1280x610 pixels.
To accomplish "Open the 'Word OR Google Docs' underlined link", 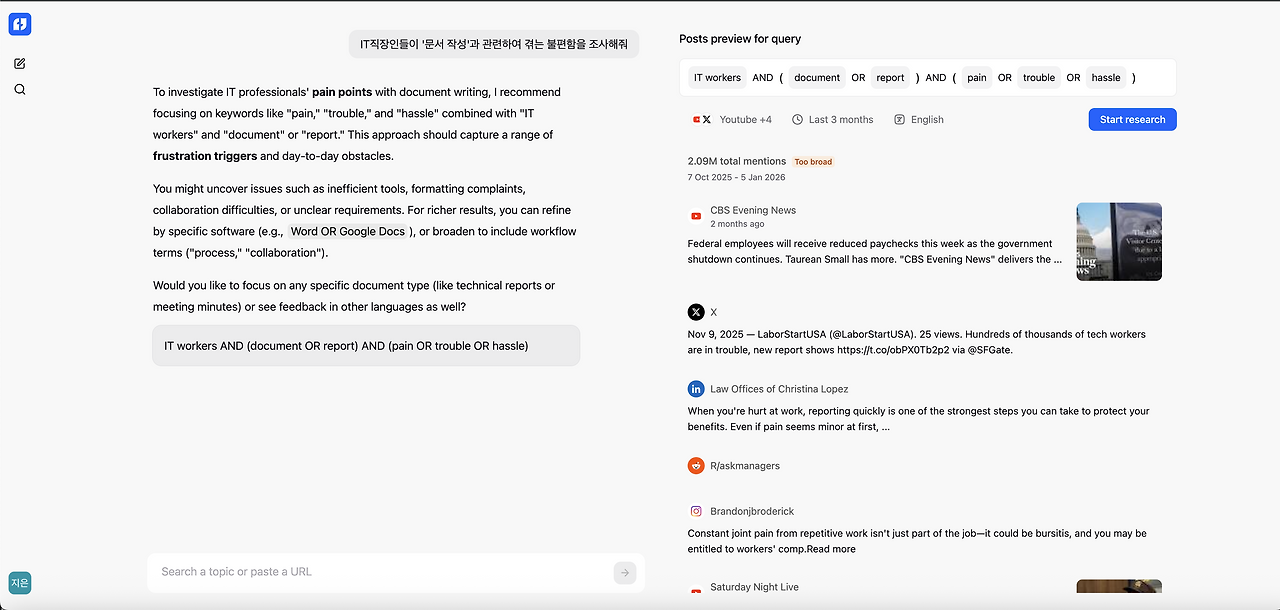I will point(348,231).
